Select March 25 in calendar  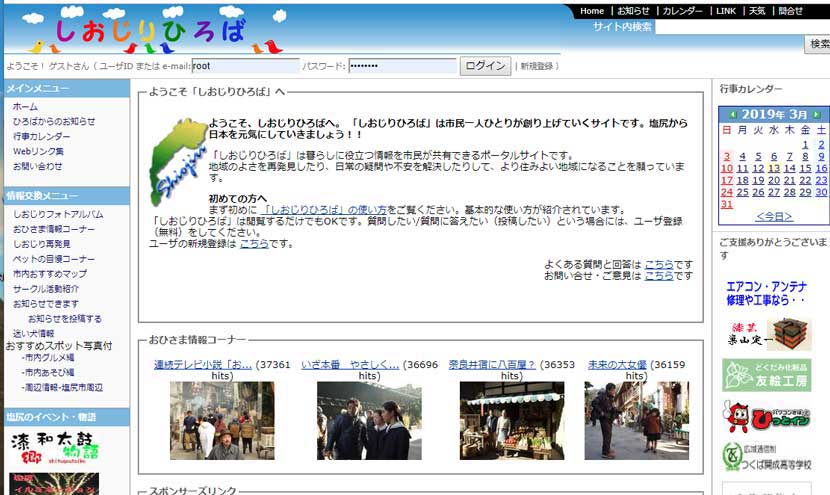click(743, 192)
